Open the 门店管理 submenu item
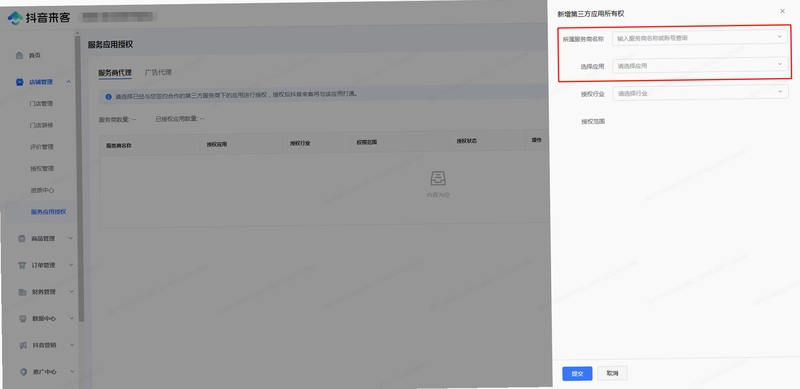Image resolution: width=800 pixels, height=389 pixels. point(41,104)
